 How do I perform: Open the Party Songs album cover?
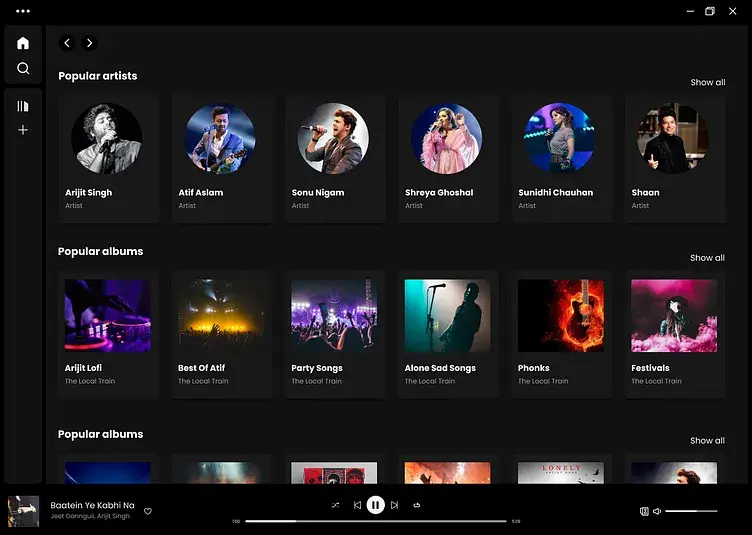pyautogui.click(x=334, y=315)
